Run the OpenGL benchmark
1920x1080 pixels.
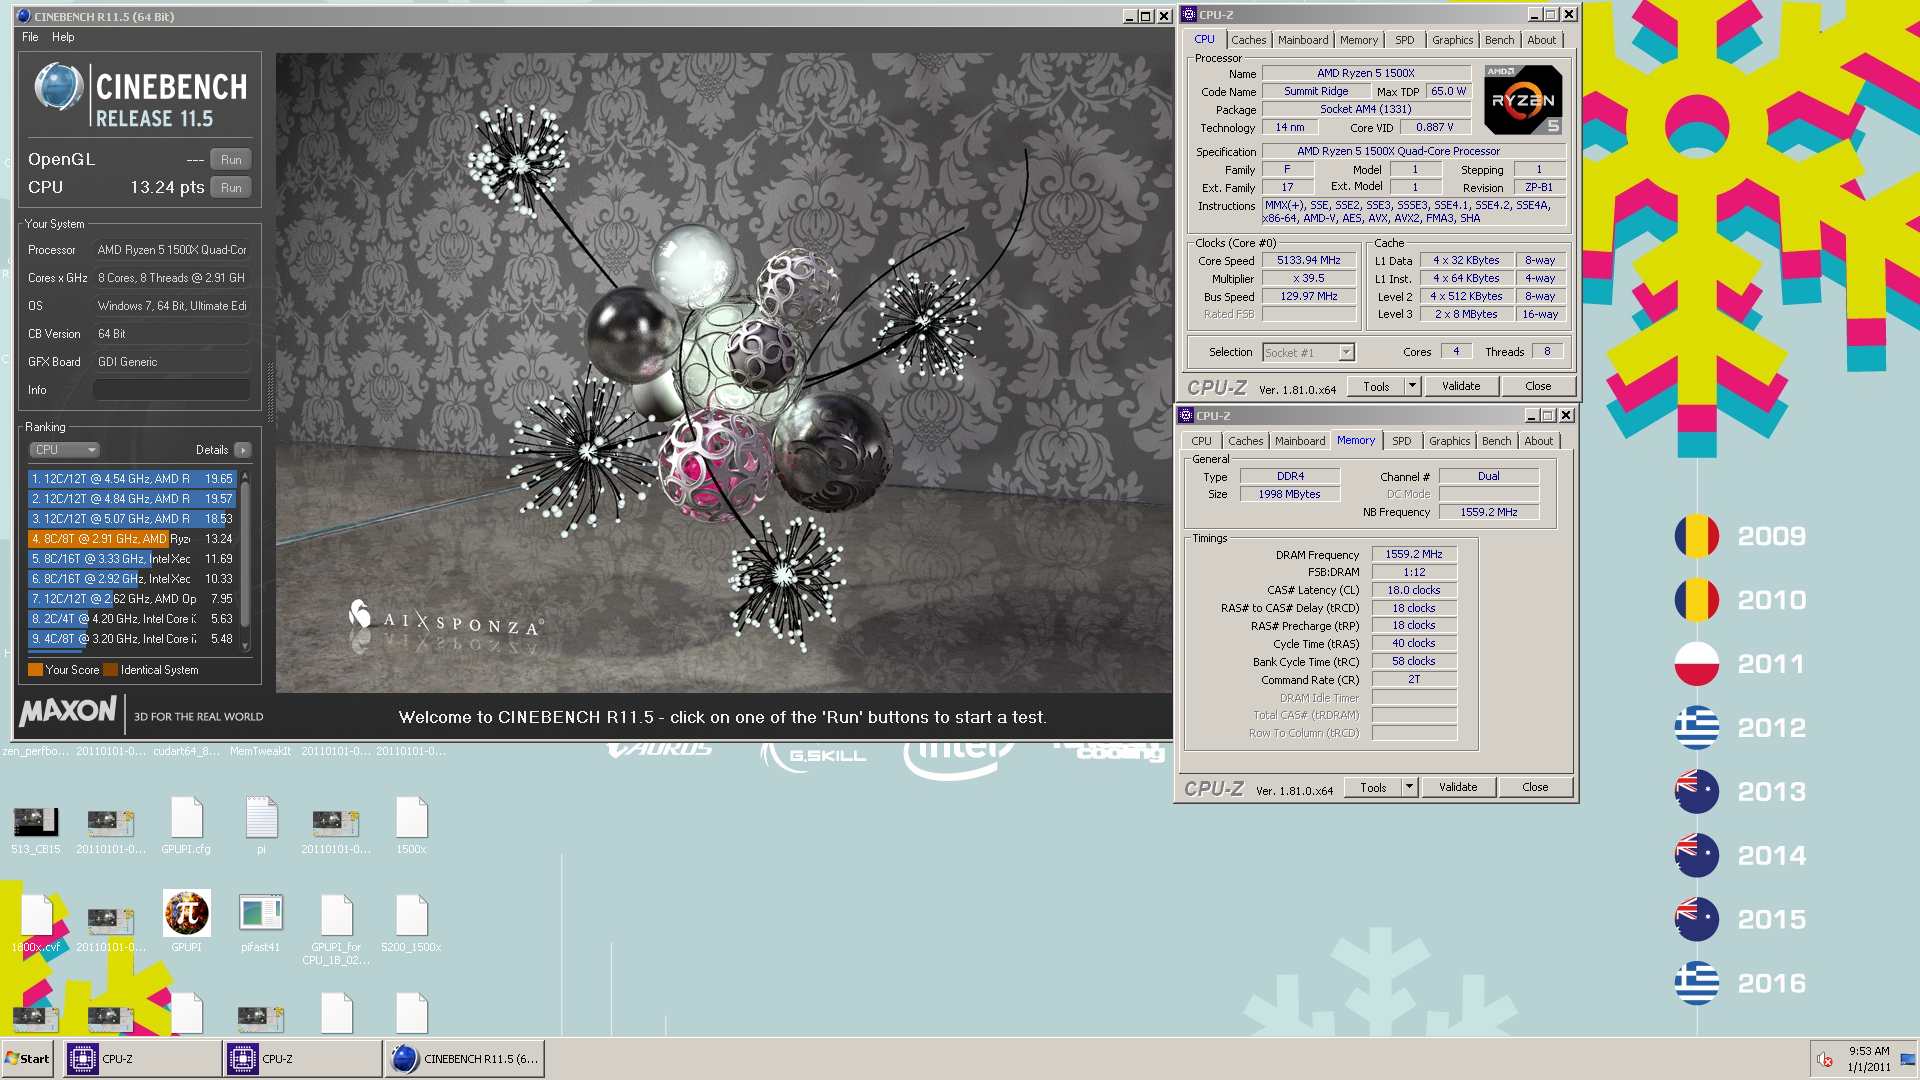(231, 160)
